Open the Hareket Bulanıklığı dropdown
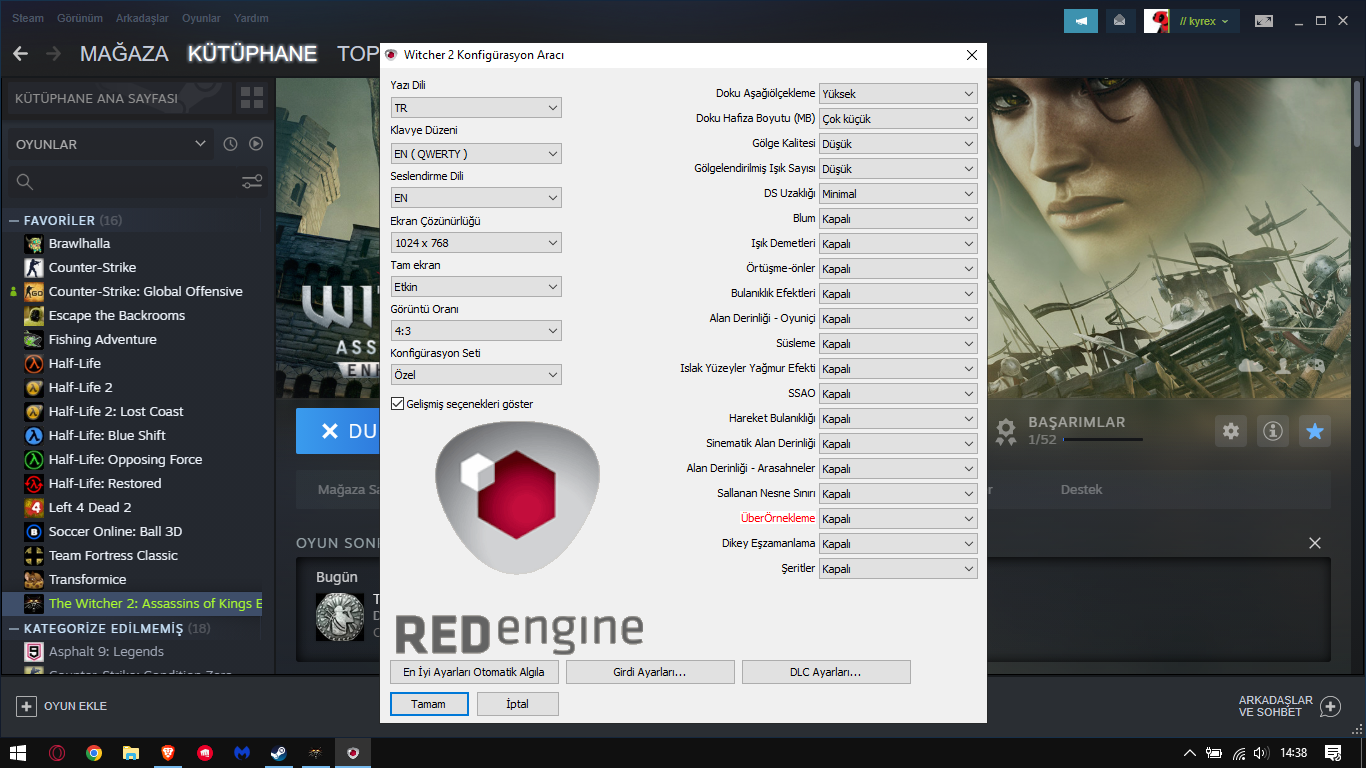The width and height of the screenshot is (1366, 768). [x=898, y=418]
